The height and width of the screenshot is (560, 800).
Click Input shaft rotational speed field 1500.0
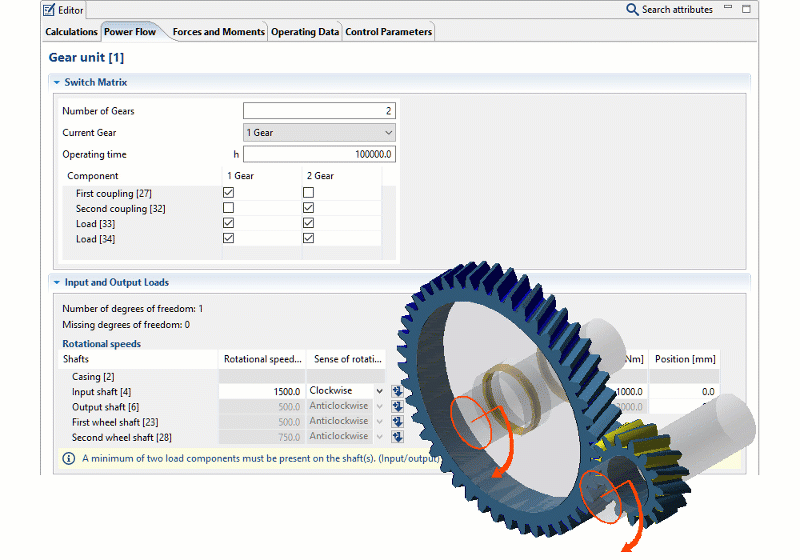[x=262, y=391]
